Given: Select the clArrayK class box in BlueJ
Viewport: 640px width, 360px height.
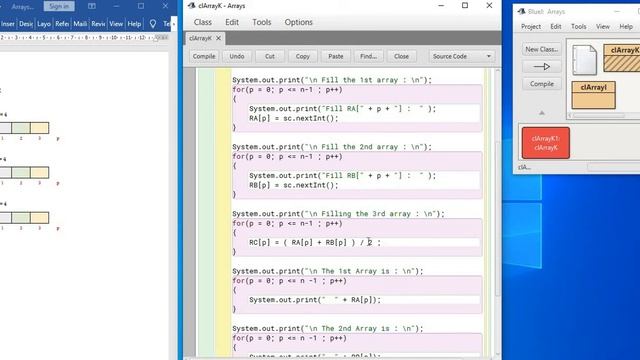Looking at the screenshot, I should (622, 58).
